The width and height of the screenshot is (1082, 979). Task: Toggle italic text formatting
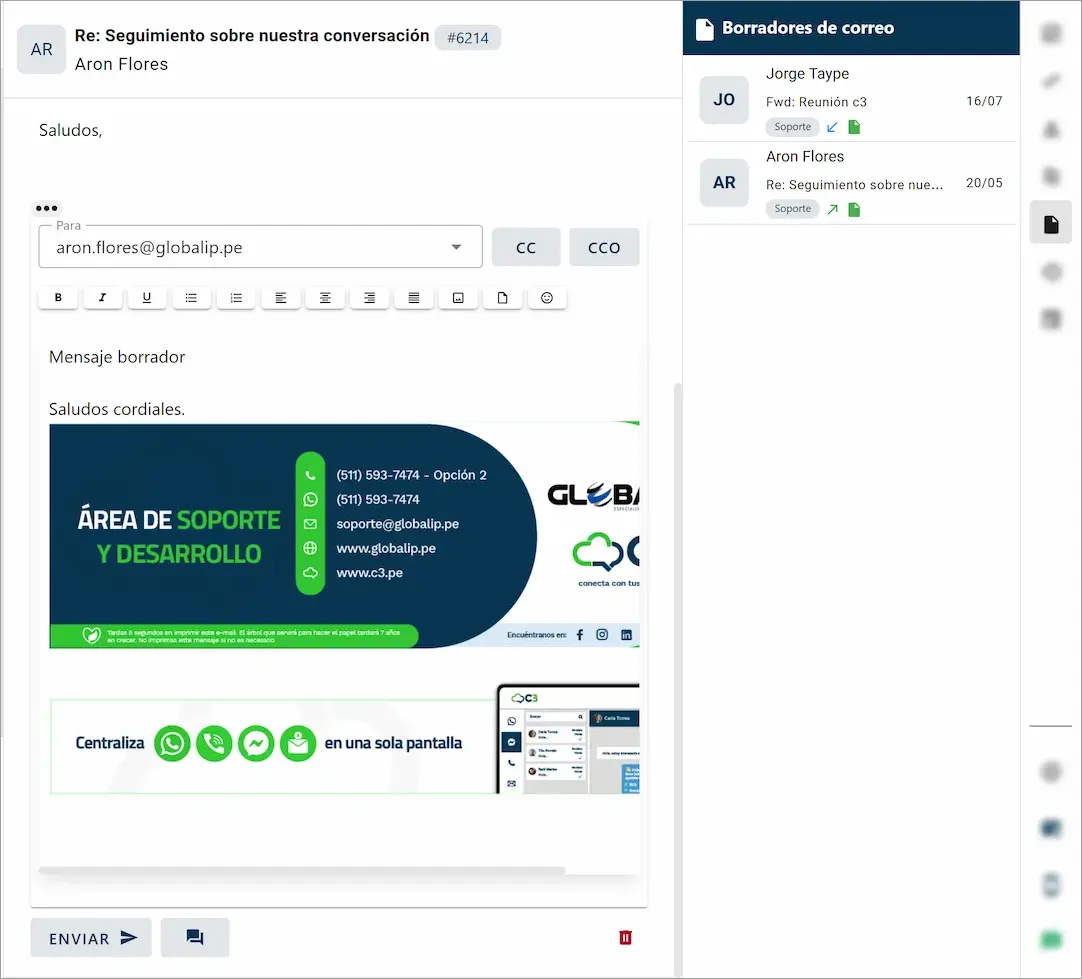coord(103,298)
